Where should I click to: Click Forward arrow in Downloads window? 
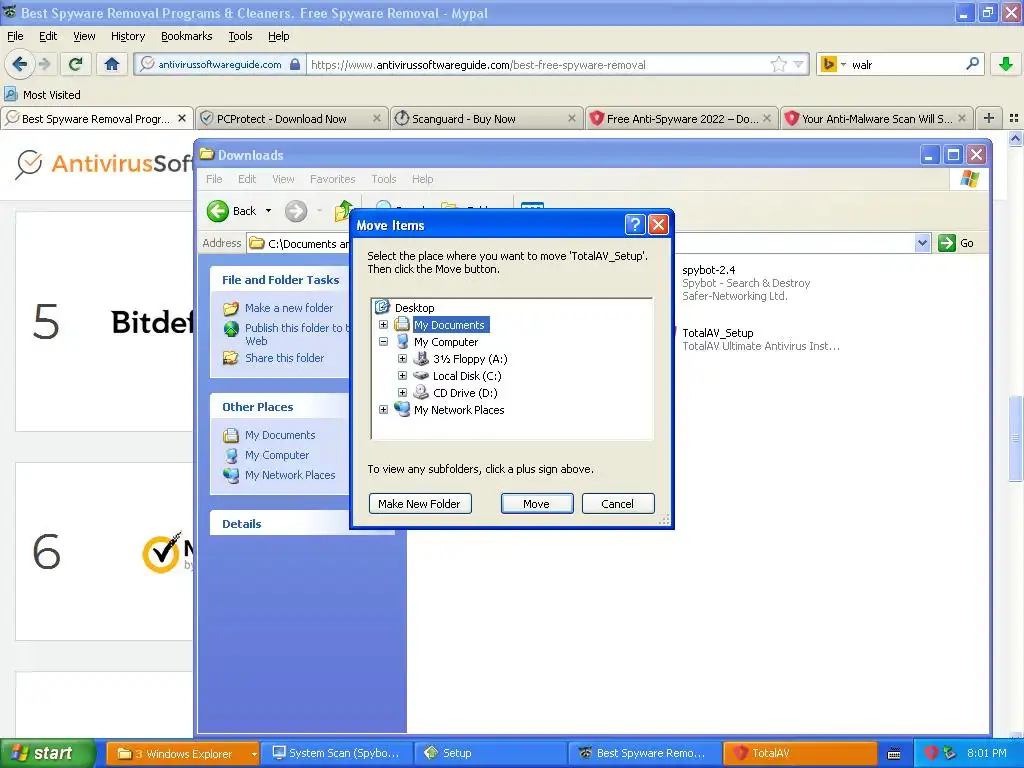click(296, 211)
